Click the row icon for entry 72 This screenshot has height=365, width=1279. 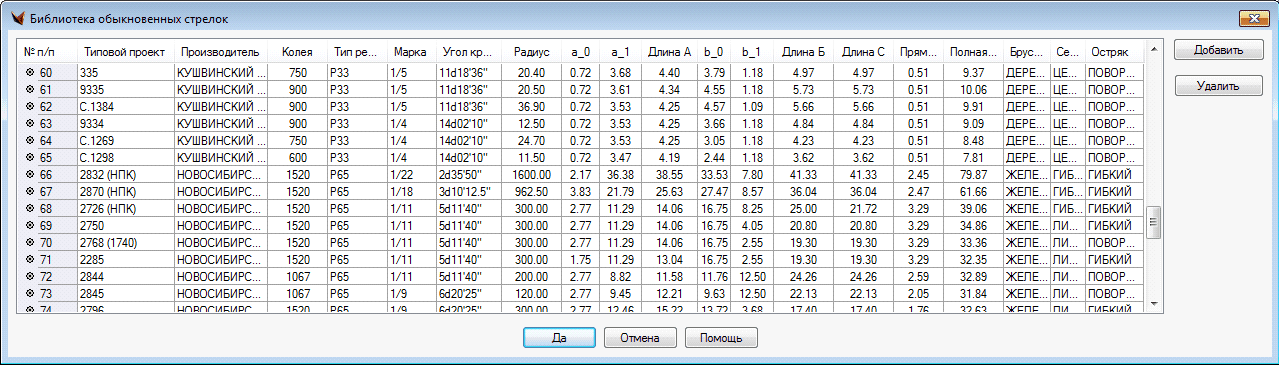tap(30, 277)
